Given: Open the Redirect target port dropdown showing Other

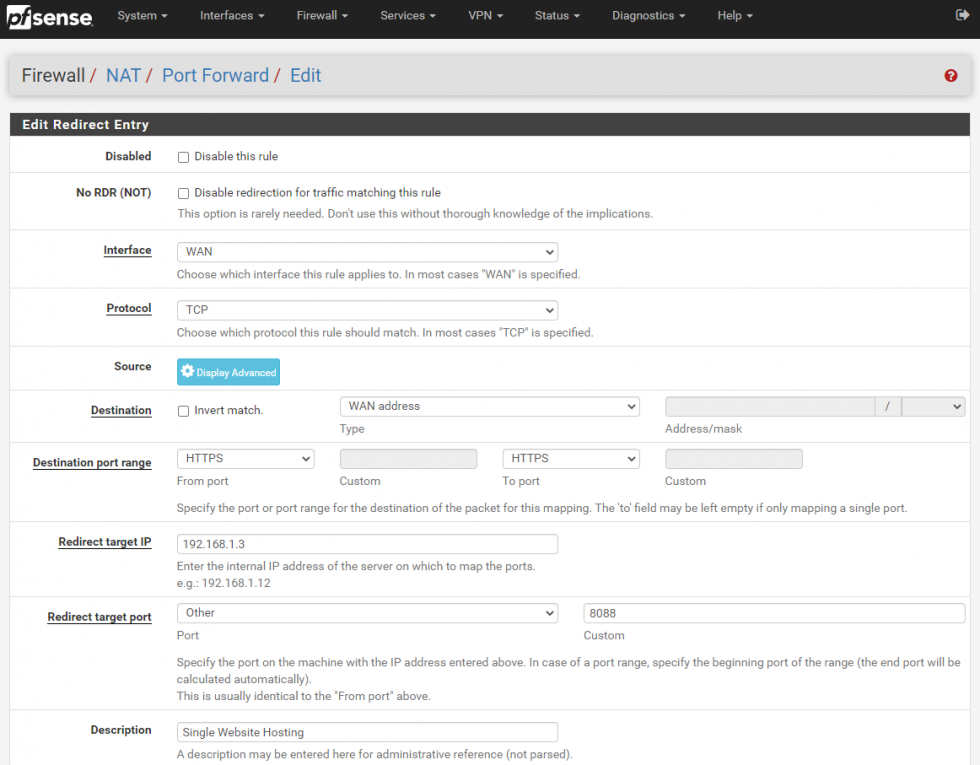Looking at the screenshot, I should coord(367,613).
